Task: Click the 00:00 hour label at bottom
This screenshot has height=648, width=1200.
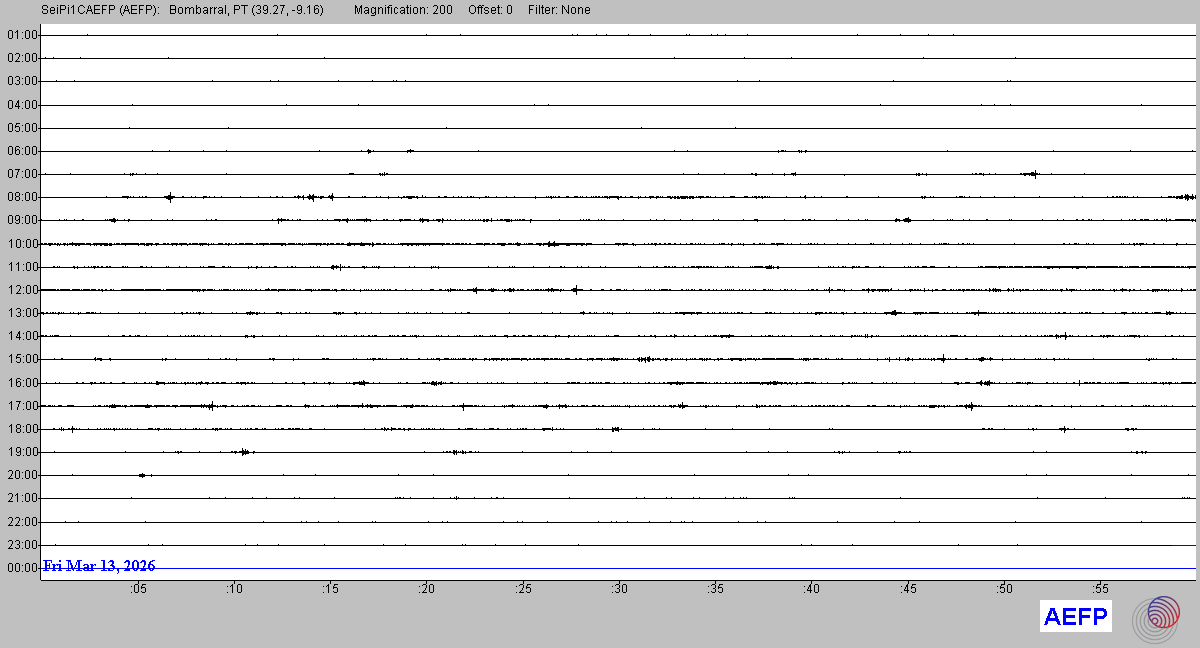Action: [x=22, y=568]
